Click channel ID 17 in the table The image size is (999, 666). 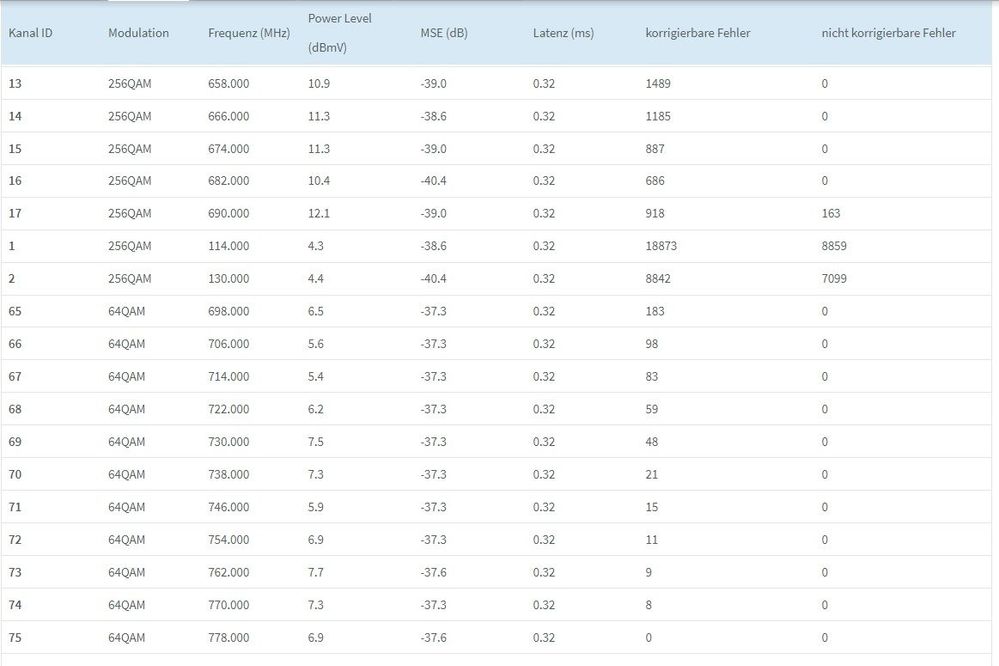15,213
